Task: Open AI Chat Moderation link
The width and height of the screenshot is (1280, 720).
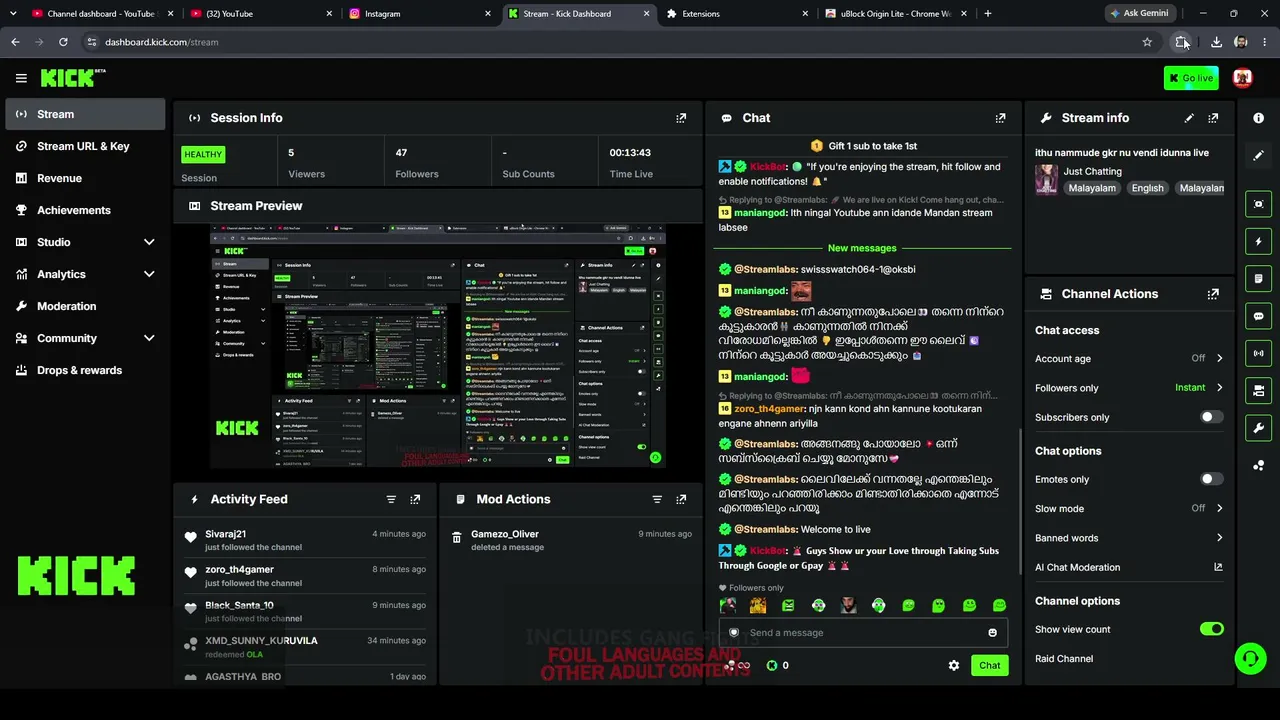Action: pyautogui.click(x=1129, y=567)
